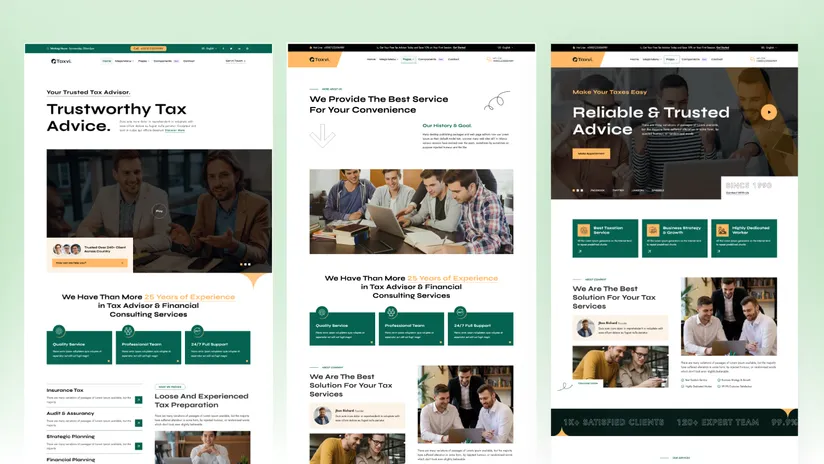
Task: Click the phone icon in Reliable Advice page header
Action: tap(752, 59)
